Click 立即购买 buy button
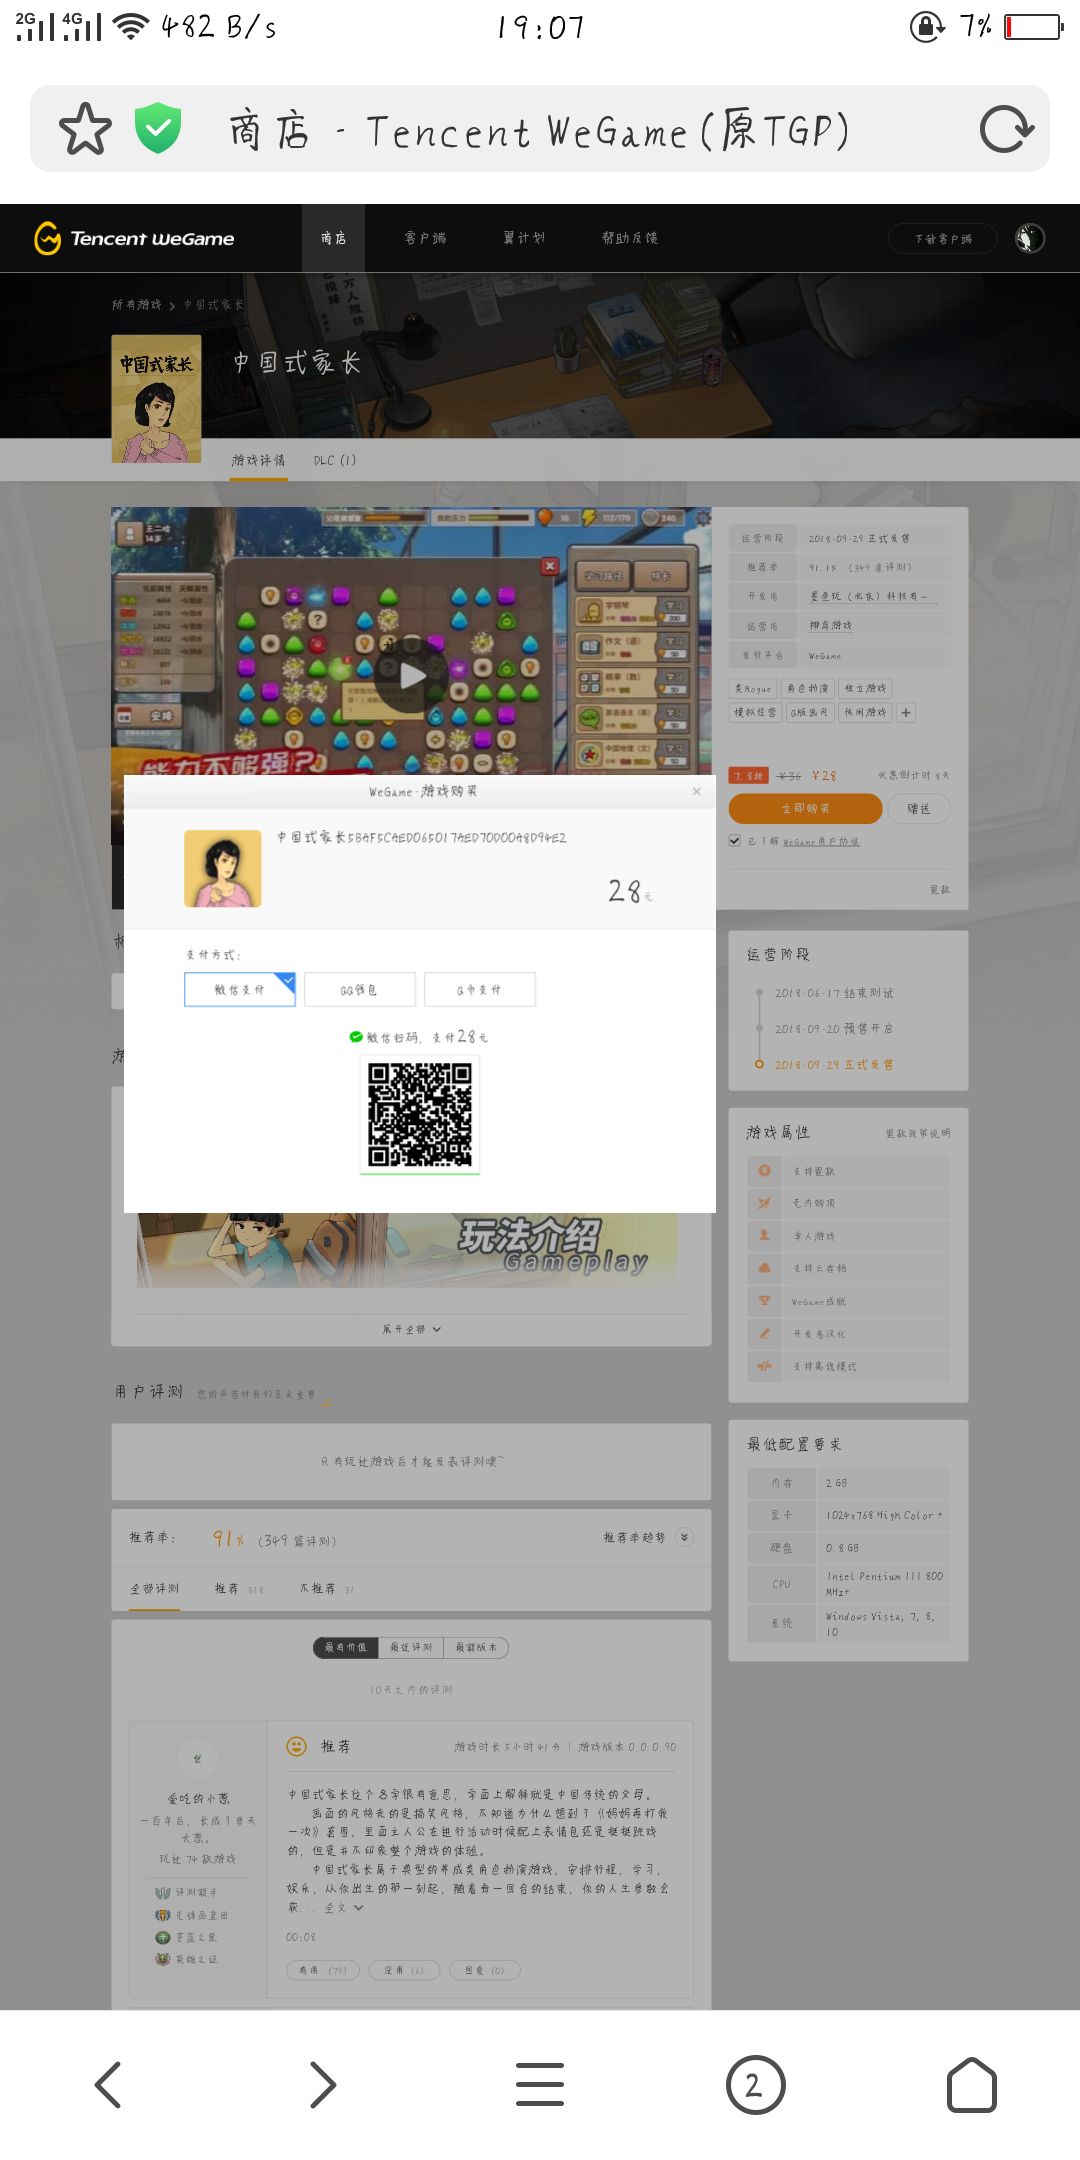This screenshot has height=2160, width=1080. point(805,808)
